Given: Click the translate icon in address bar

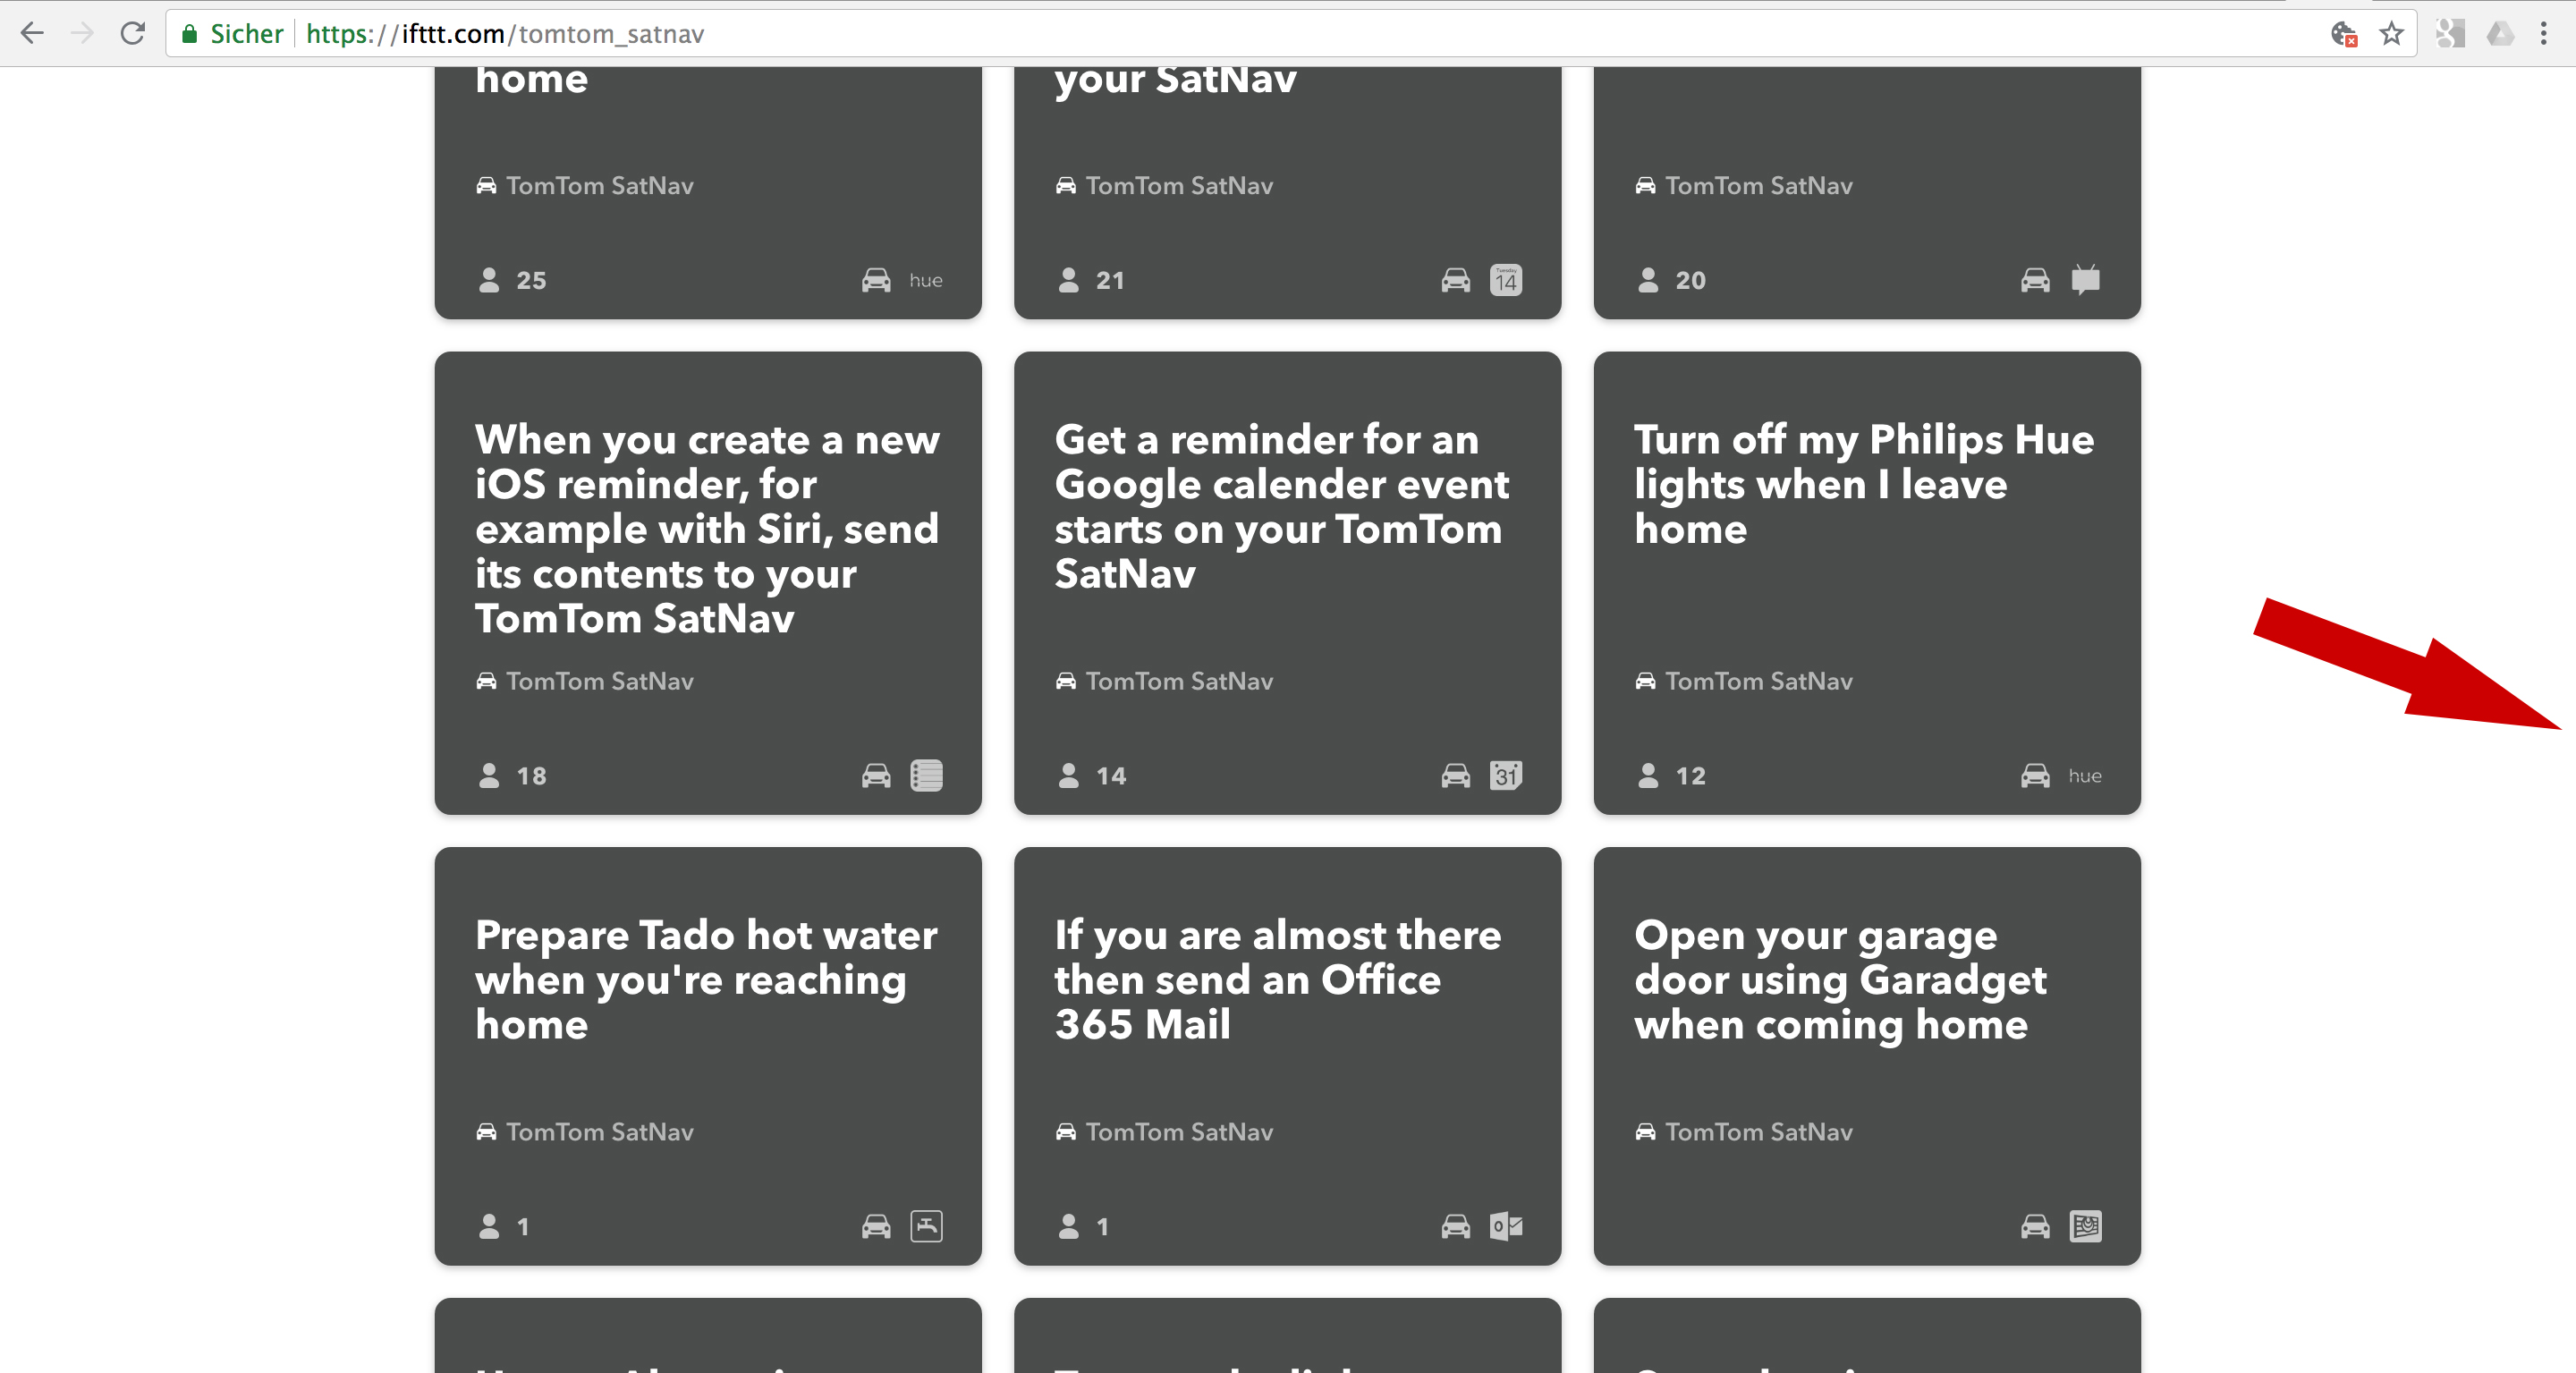Looking at the screenshot, I should (2344, 34).
